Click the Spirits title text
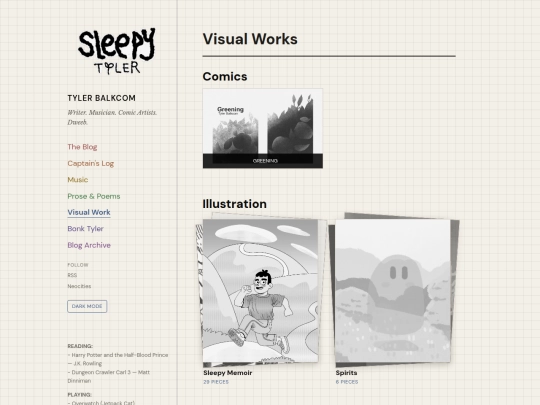Viewport: 540px width, 405px height. coord(346,373)
